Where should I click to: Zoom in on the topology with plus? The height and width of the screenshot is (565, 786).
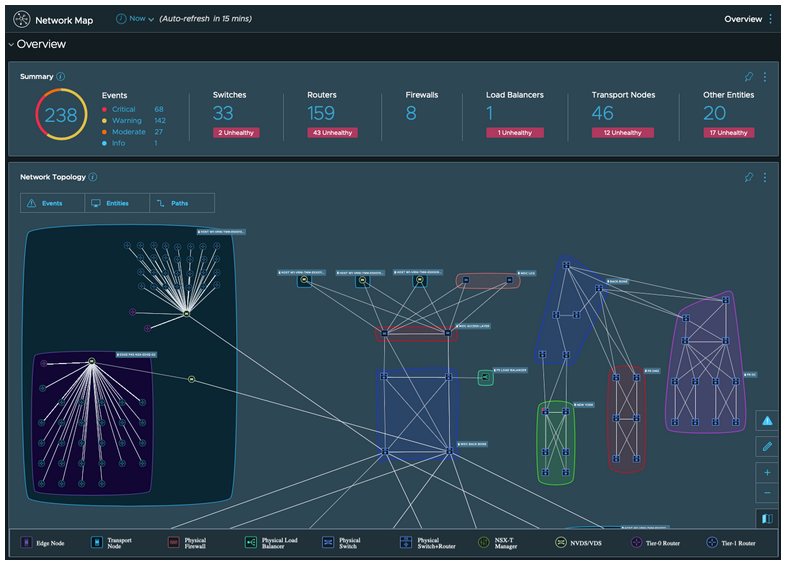click(x=767, y=472)
